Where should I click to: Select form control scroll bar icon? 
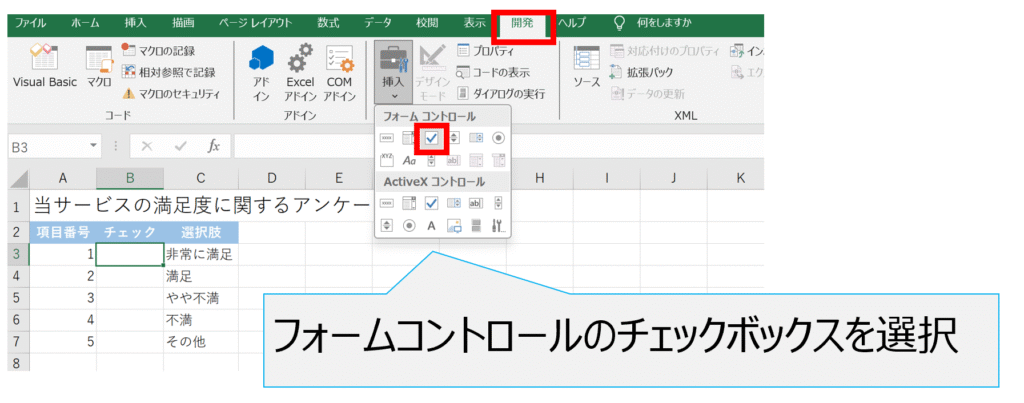[432, 160]
